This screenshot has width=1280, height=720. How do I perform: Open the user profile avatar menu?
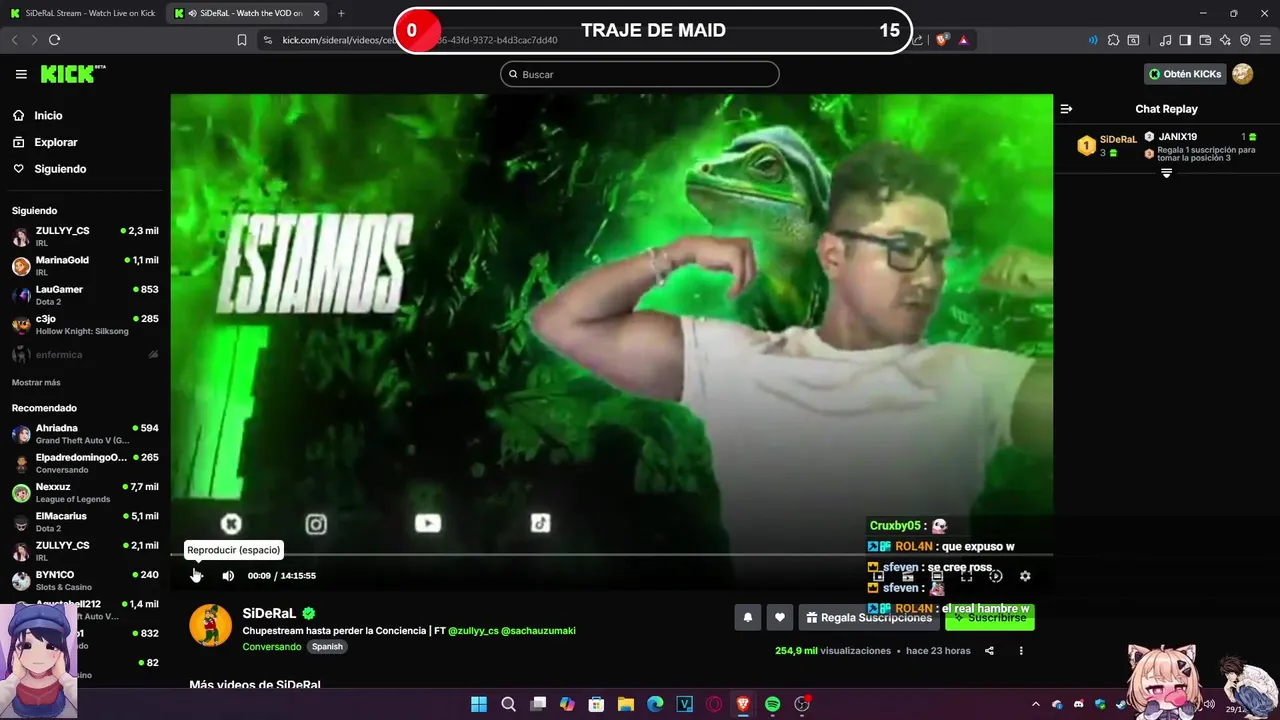[1242, 74]
